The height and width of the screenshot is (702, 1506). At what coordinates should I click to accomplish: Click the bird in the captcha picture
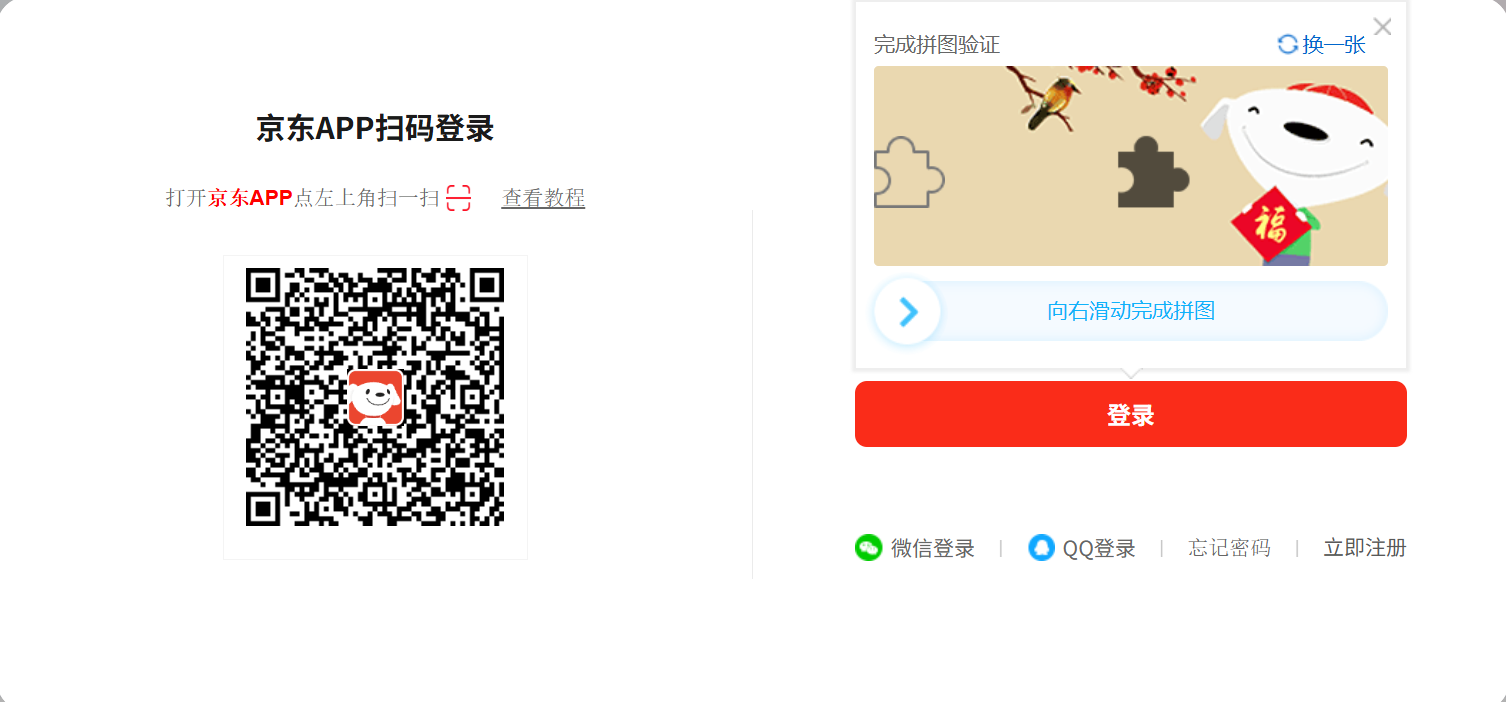coord(1051,100)
